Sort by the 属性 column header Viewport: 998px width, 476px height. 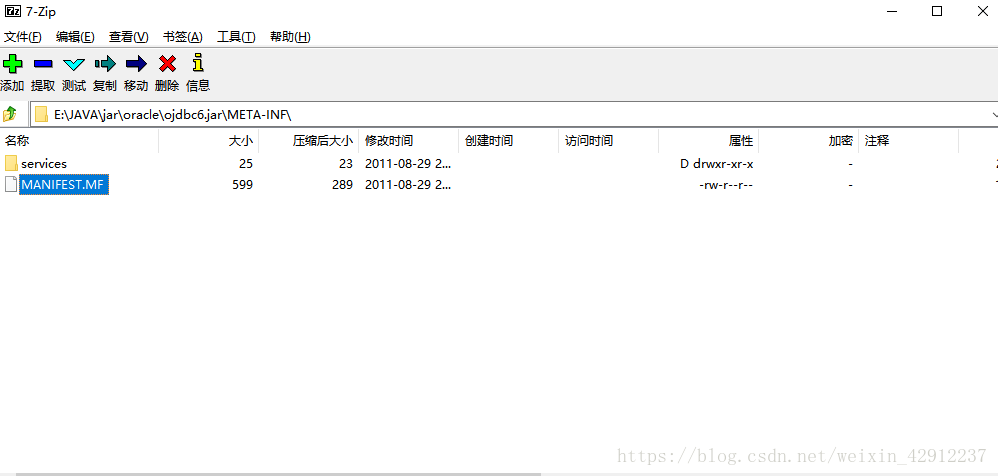(x=708, y=141)
